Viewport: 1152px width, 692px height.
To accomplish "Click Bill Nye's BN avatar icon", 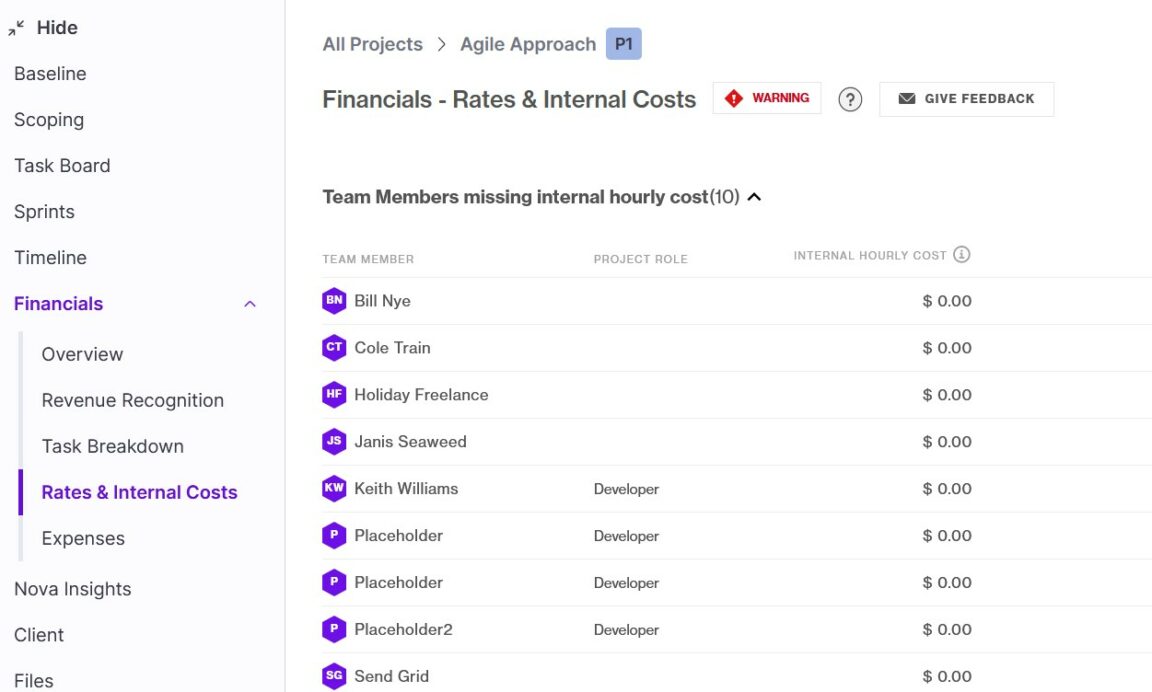I will click(x=334, y=300).
